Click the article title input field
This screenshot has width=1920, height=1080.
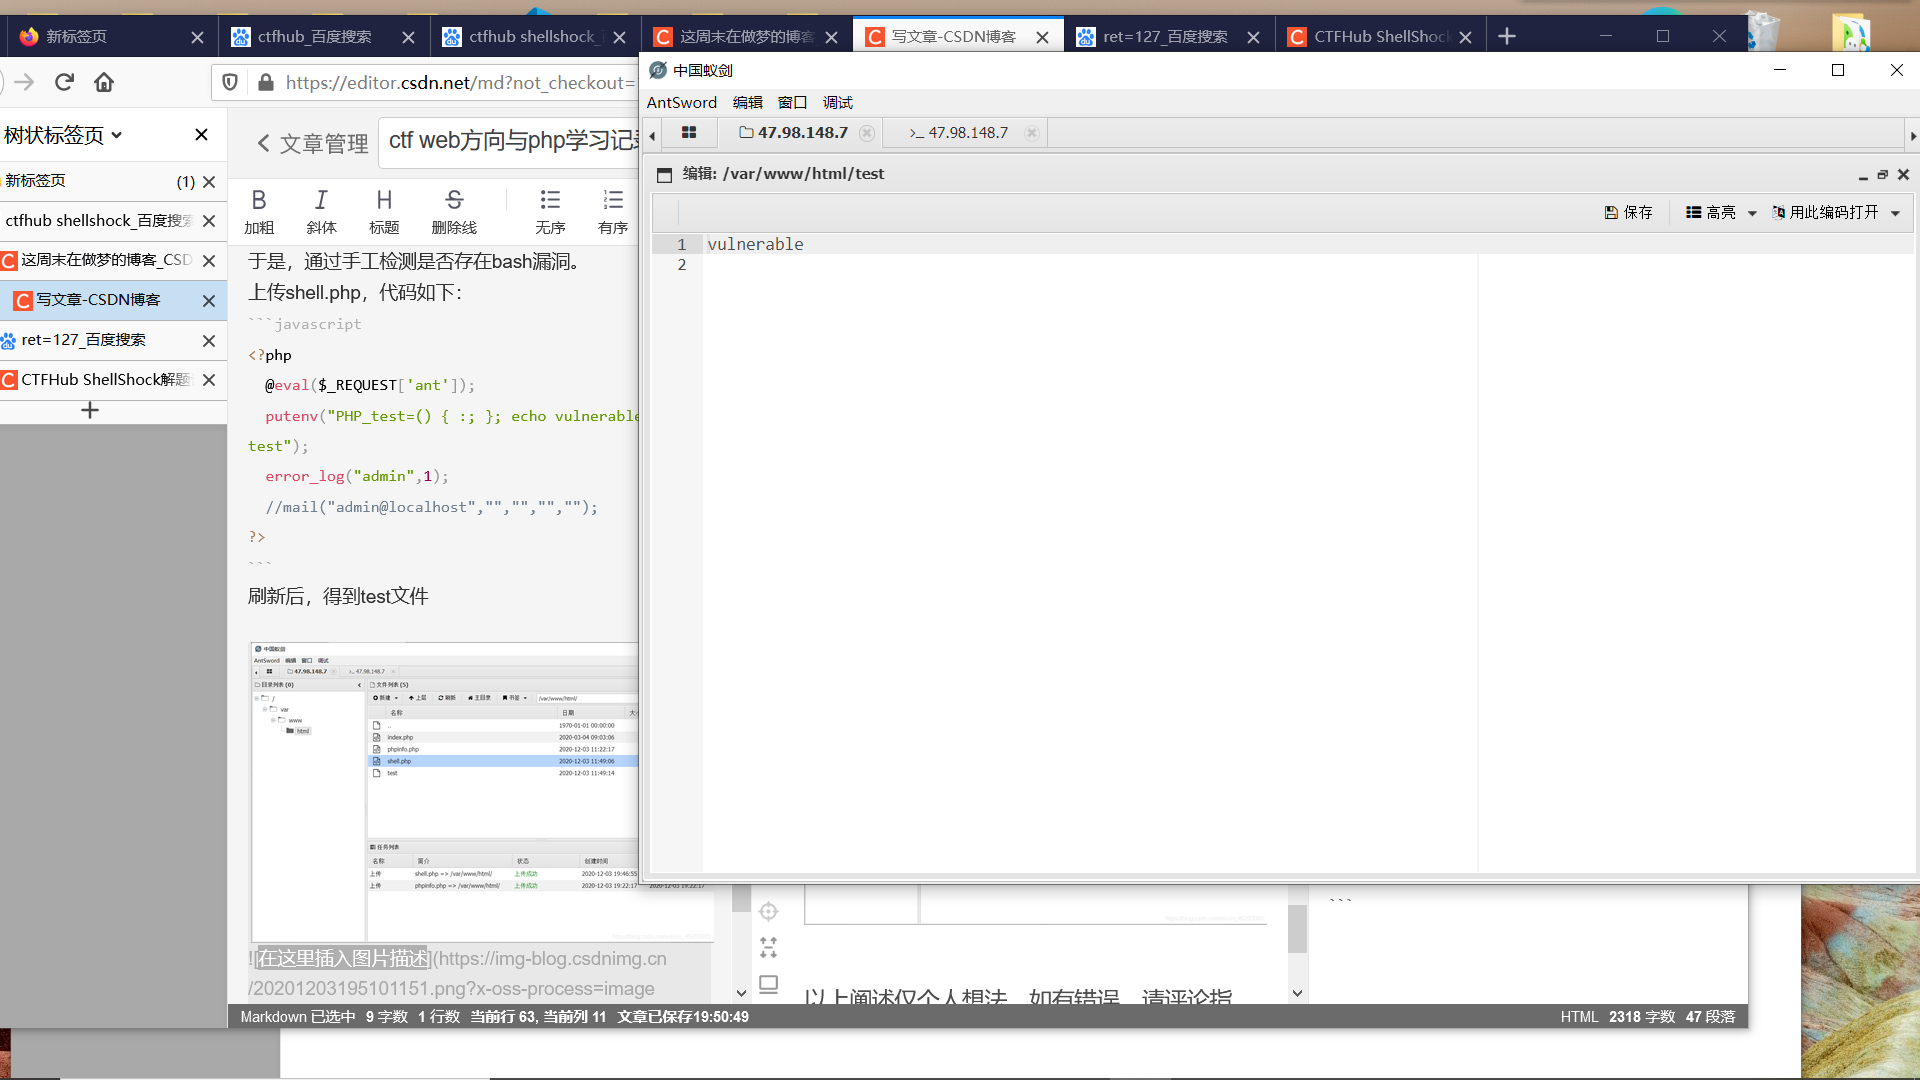click(512, 141)
